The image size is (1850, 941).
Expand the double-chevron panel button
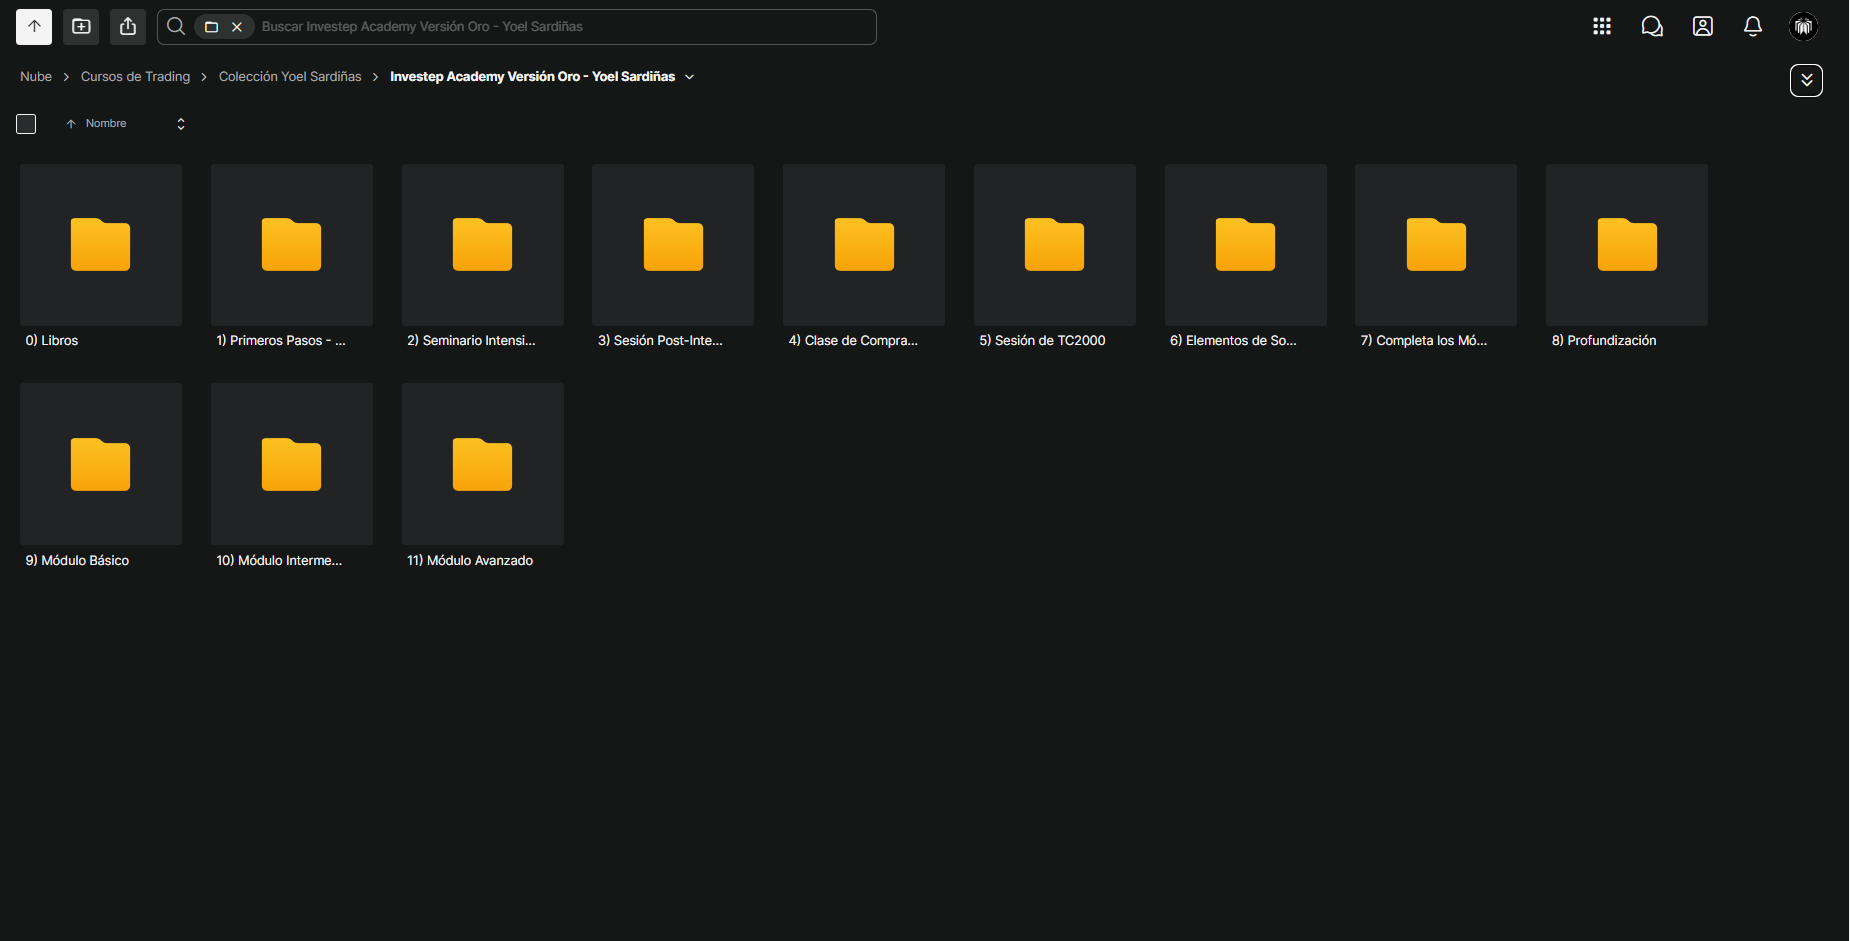pos(1806,80)
